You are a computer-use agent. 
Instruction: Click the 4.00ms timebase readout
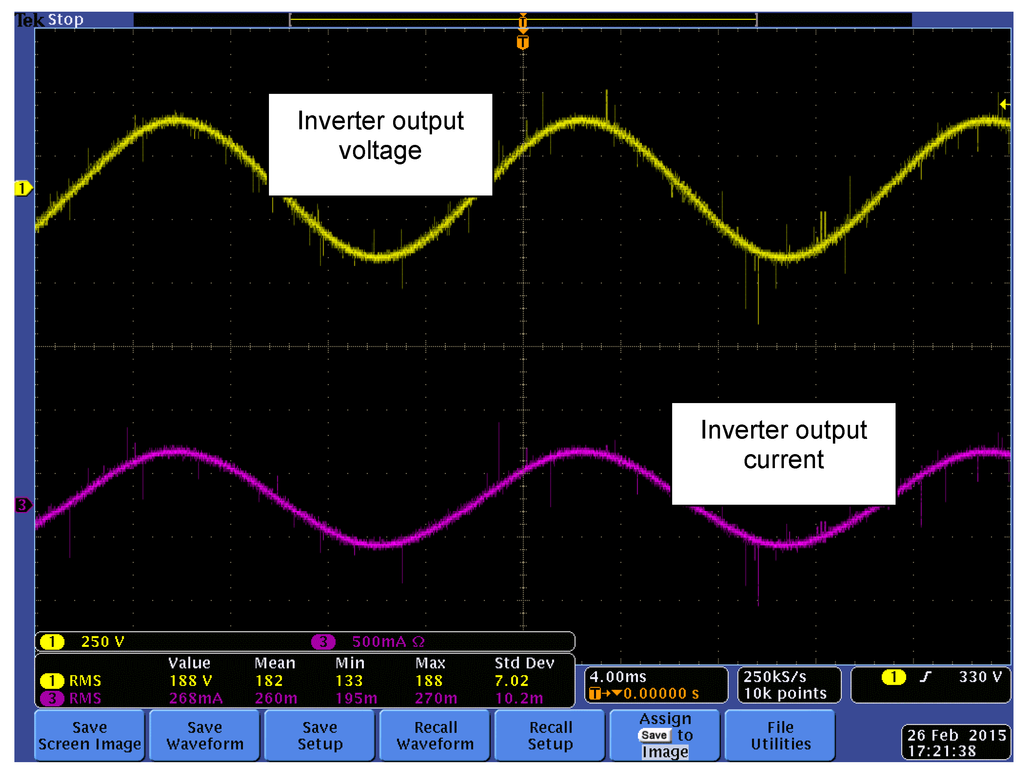(618, 677)
